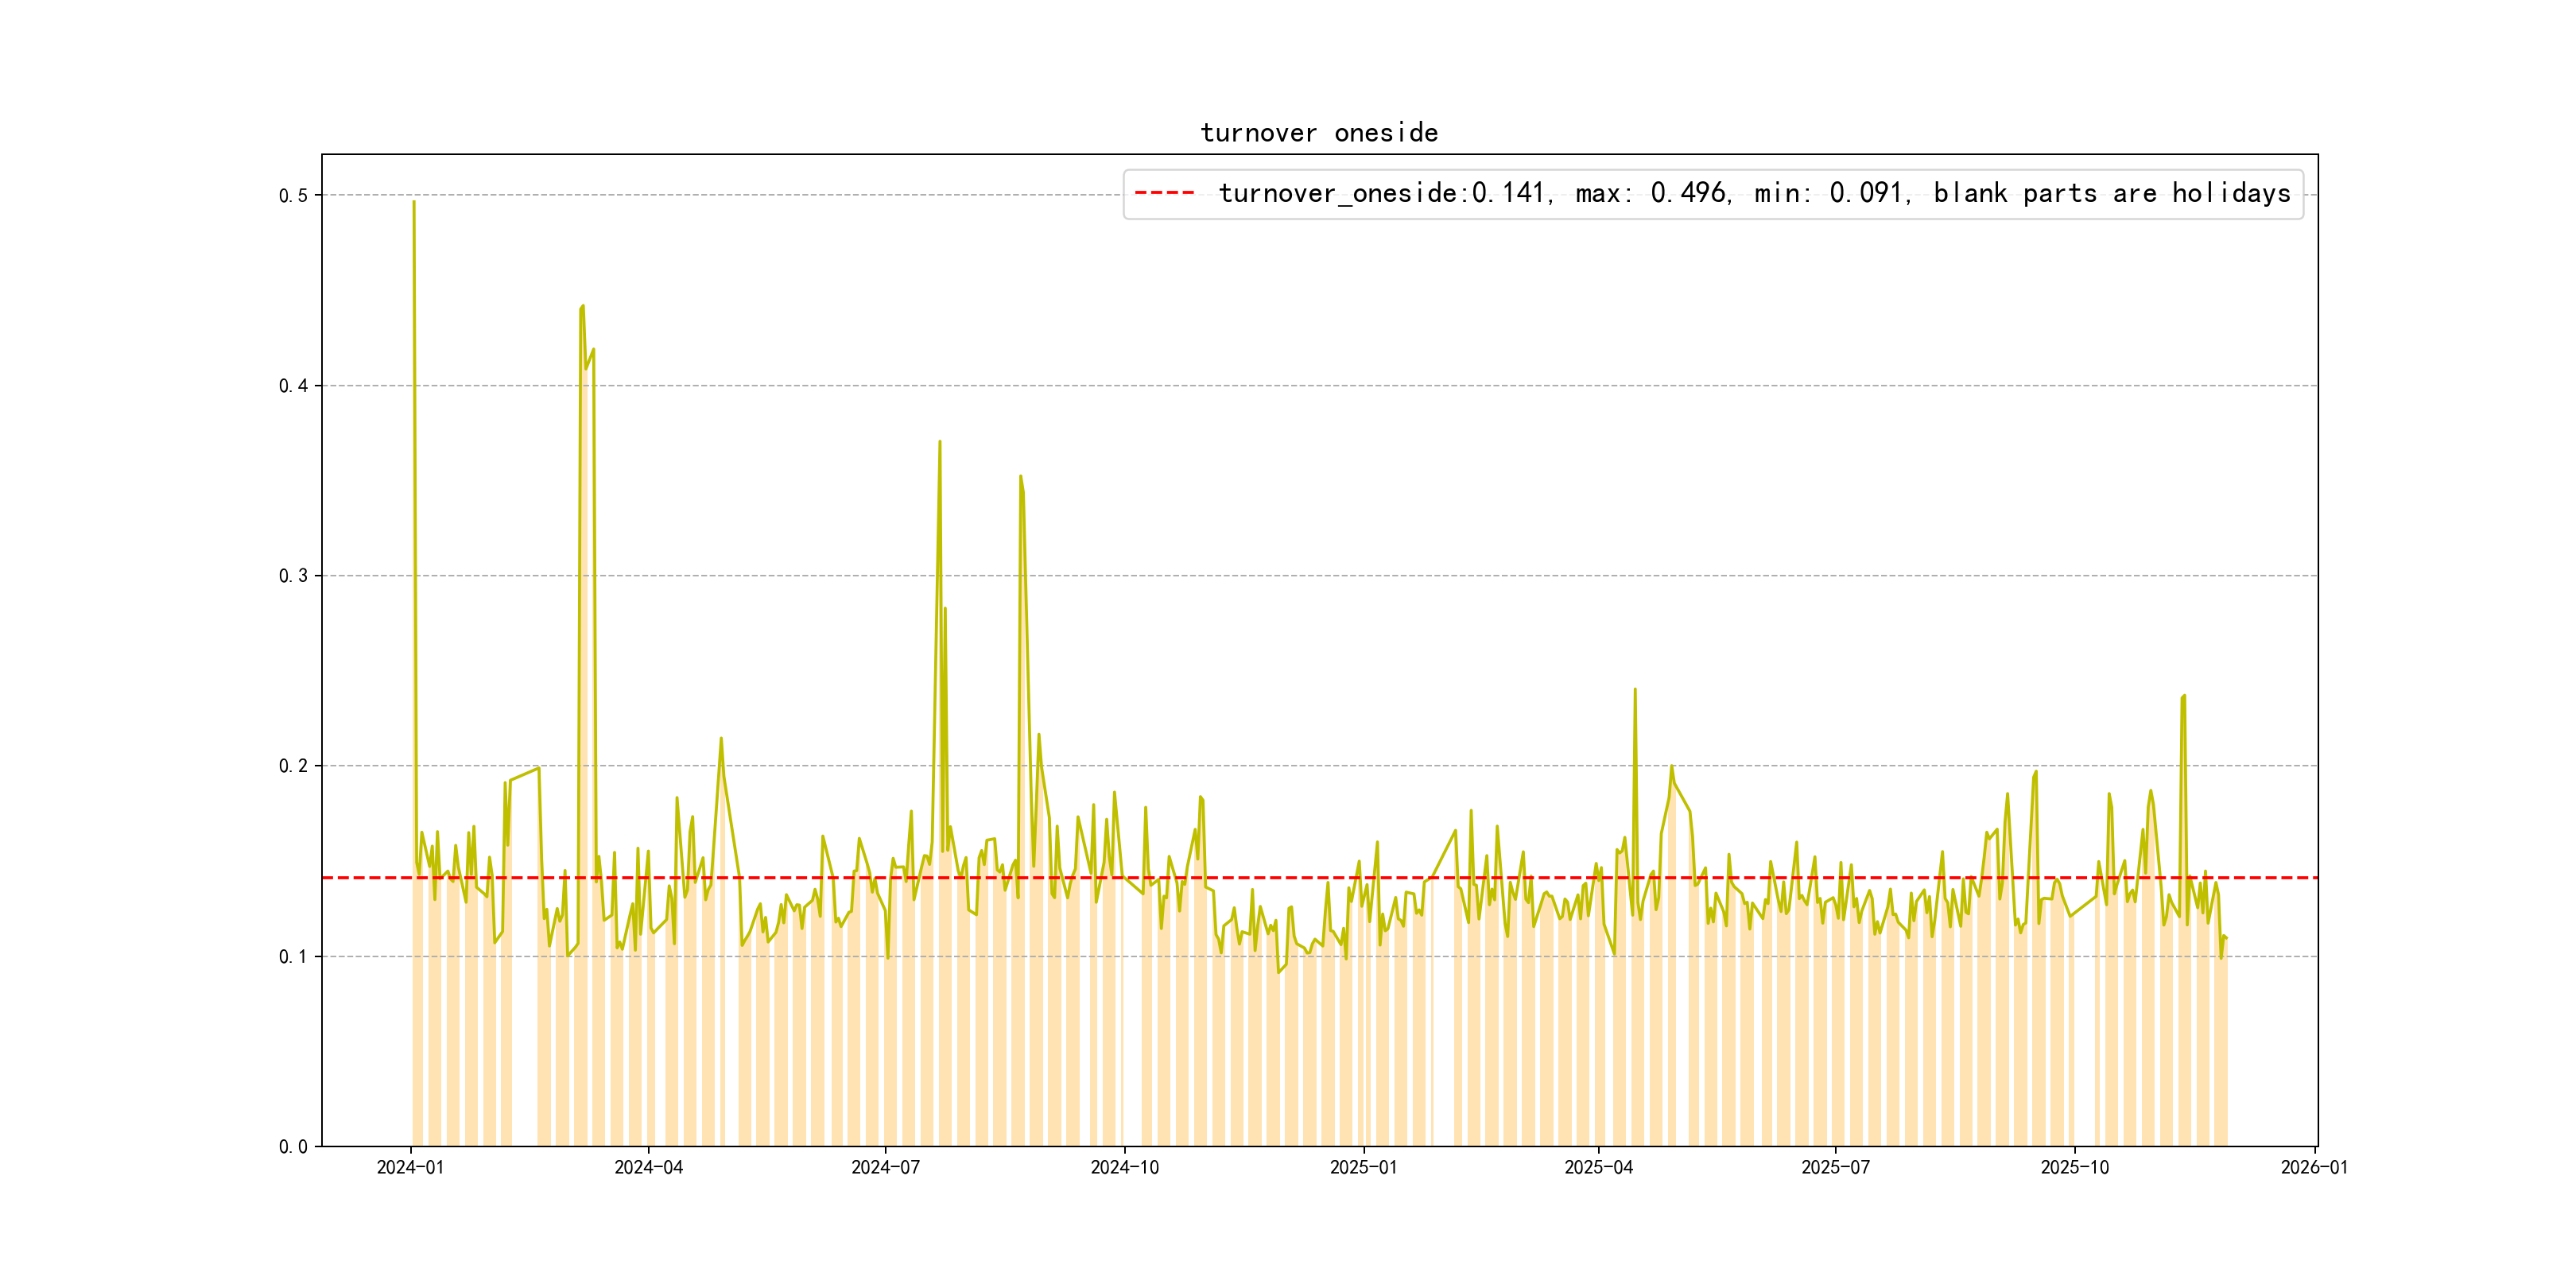This screenshot has width=2576, height=1288.
Task: Click the 0.2 y-axis tick label
Action: (293, 766)
